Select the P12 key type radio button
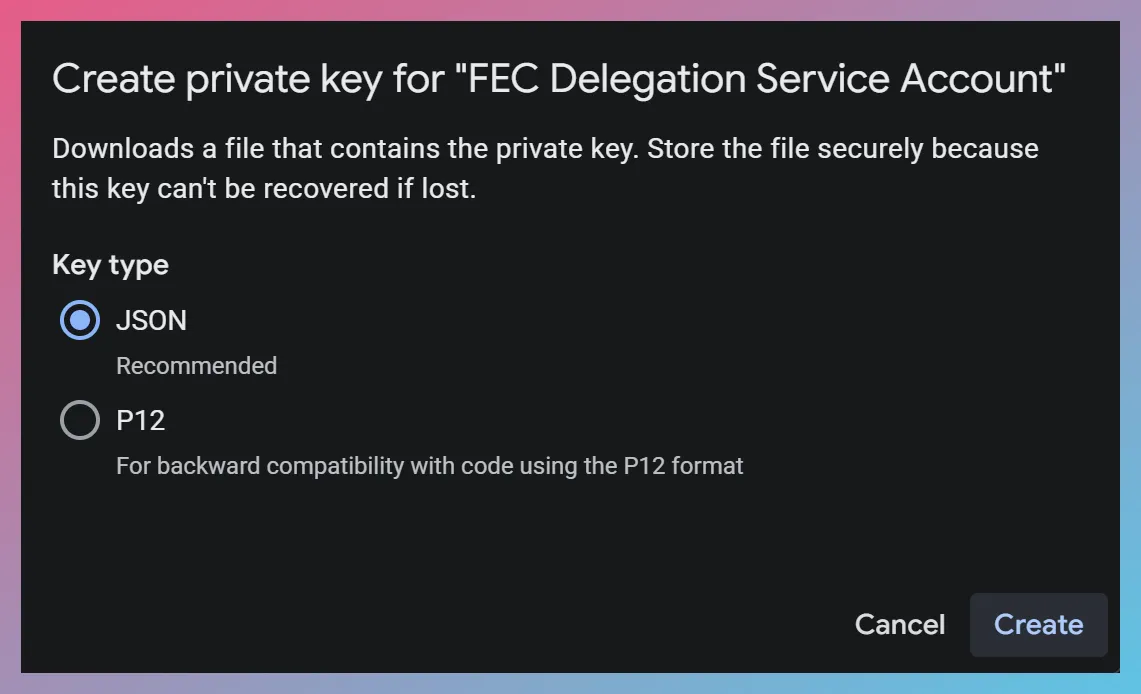The width and height of the screenshot is (1141, 694). click(x=80, y=421)
